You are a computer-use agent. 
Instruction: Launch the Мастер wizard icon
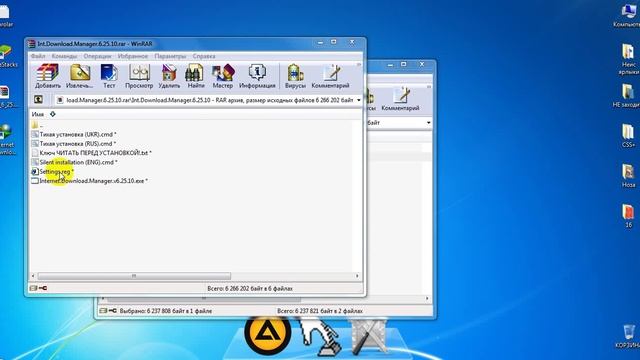223,76
